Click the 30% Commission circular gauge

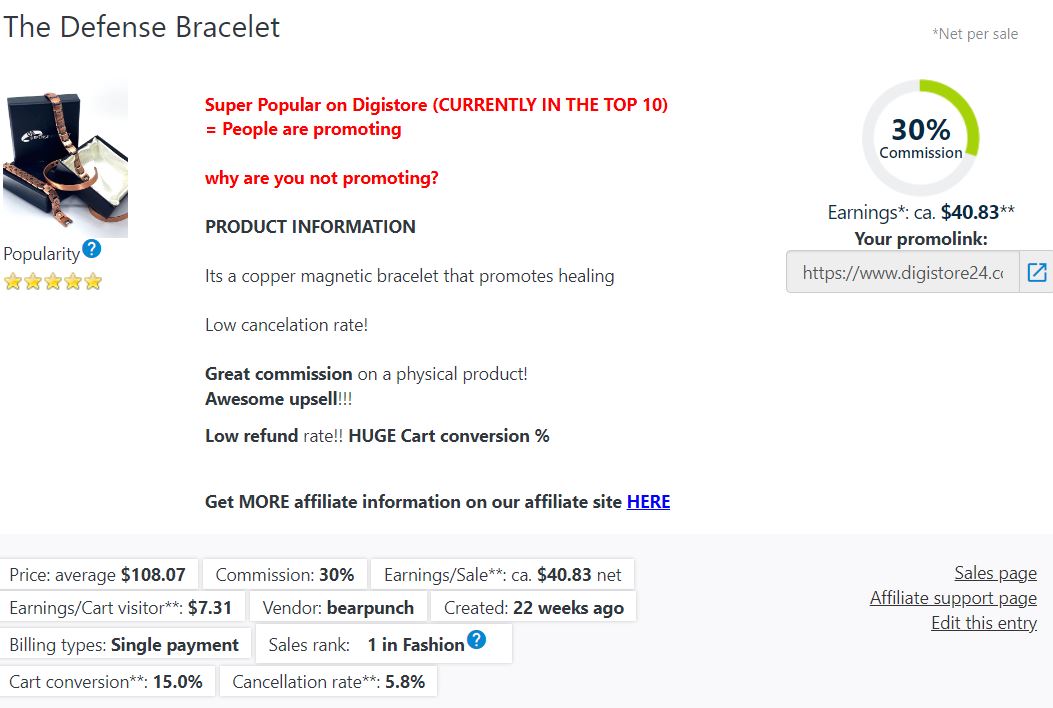(921, 138)
